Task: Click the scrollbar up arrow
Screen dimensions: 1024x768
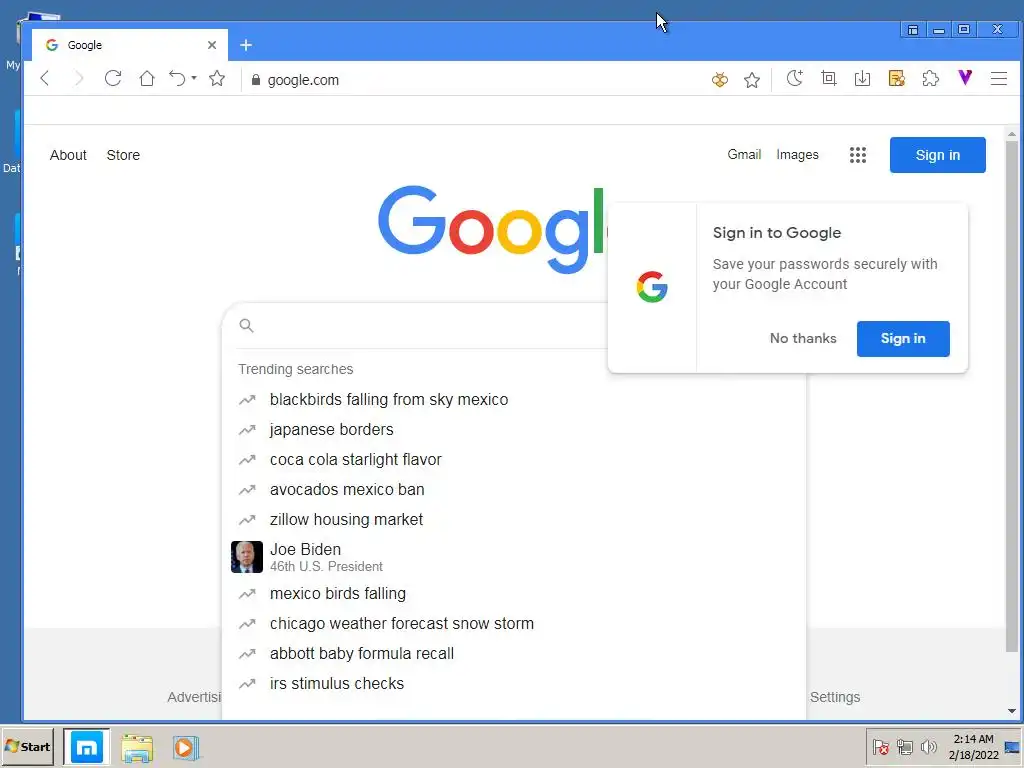Action: pyautogui.click(x=1012, y=134)
